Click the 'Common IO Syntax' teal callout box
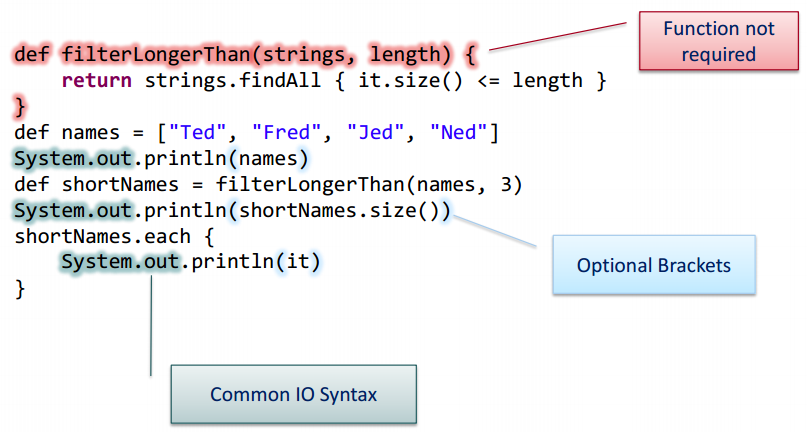Screen dimensions: 807x432 click(x=293, y=394)
